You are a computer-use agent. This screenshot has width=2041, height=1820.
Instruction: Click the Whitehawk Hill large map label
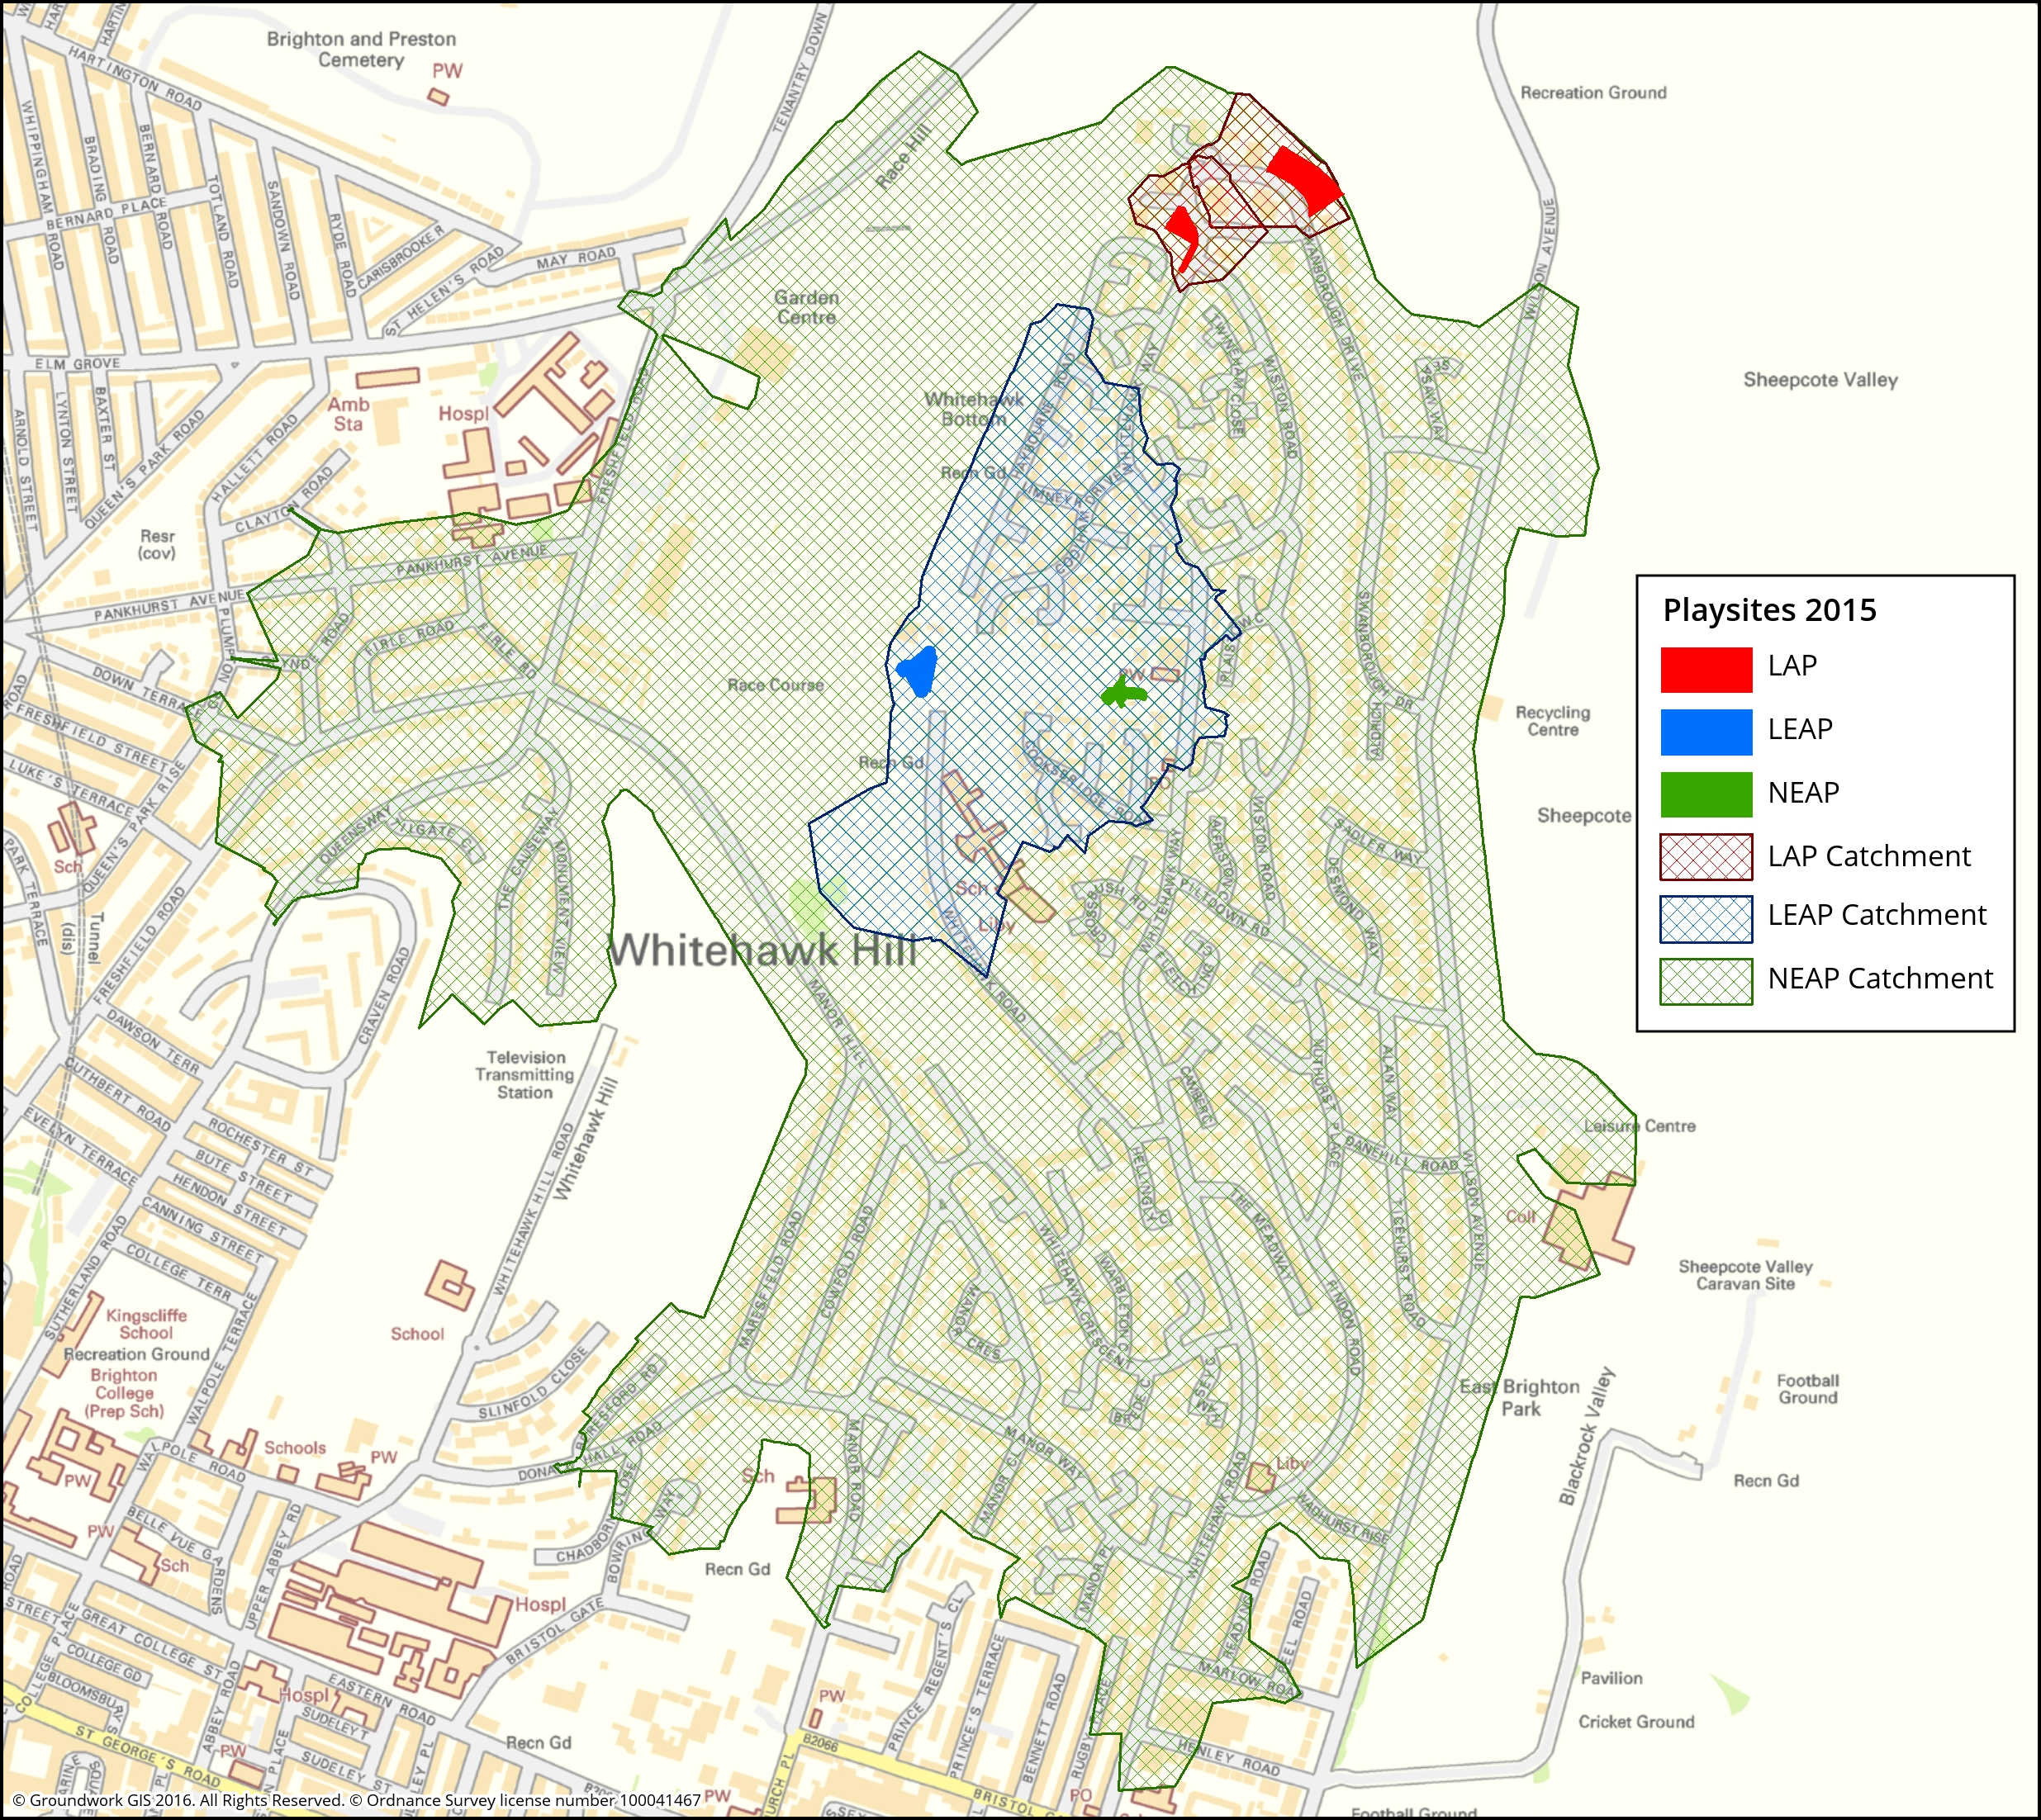point(762,949)
